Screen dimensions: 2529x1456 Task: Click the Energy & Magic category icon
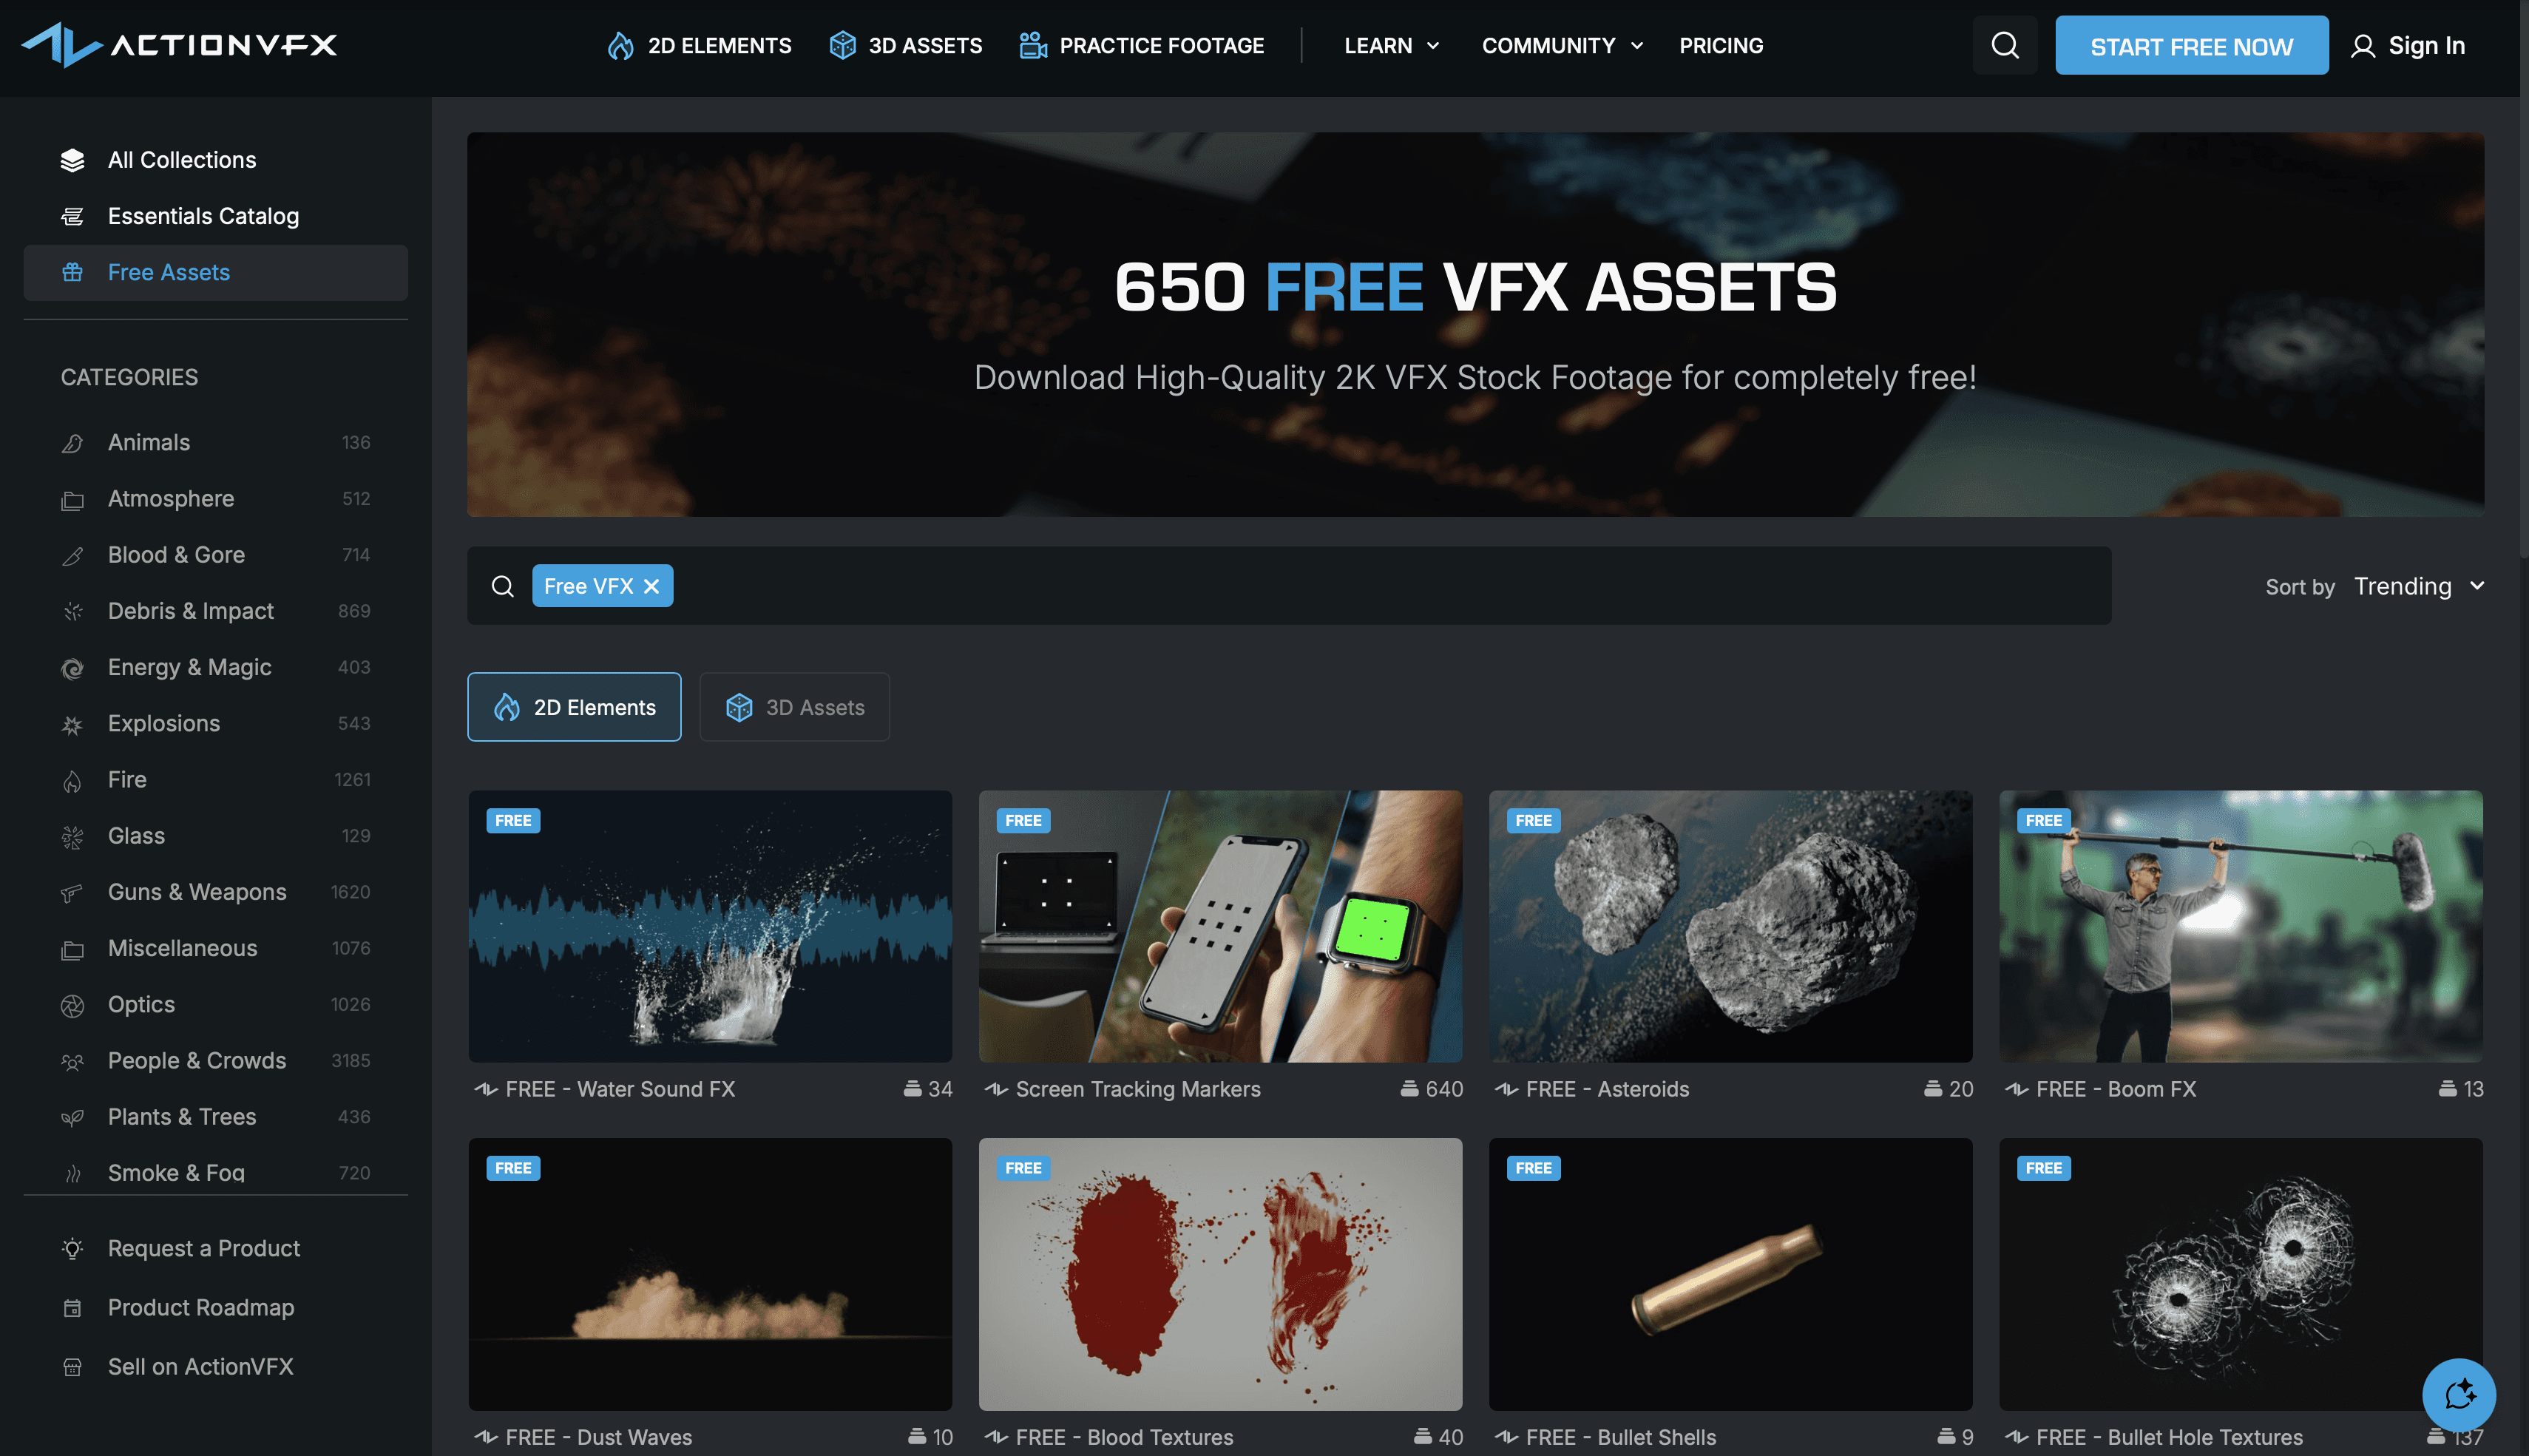pos(71,667)
